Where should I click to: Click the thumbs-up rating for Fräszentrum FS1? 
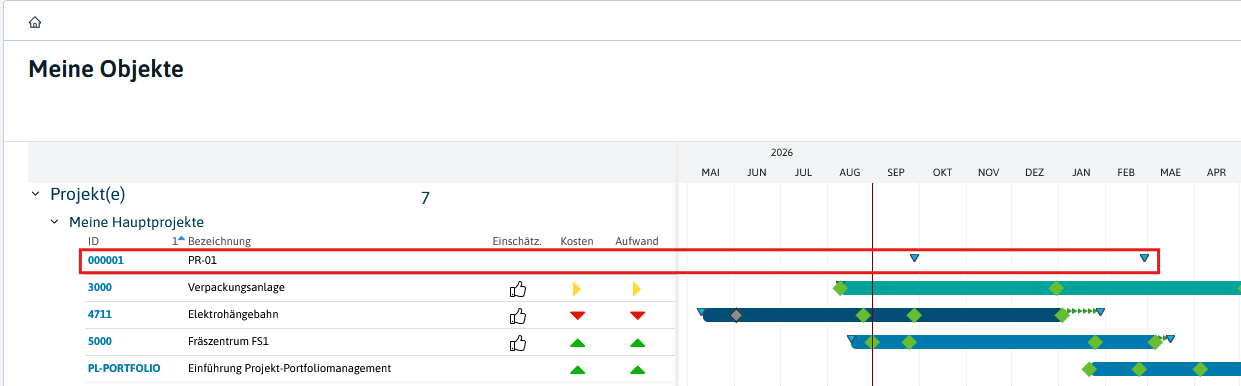click(518, 343)
